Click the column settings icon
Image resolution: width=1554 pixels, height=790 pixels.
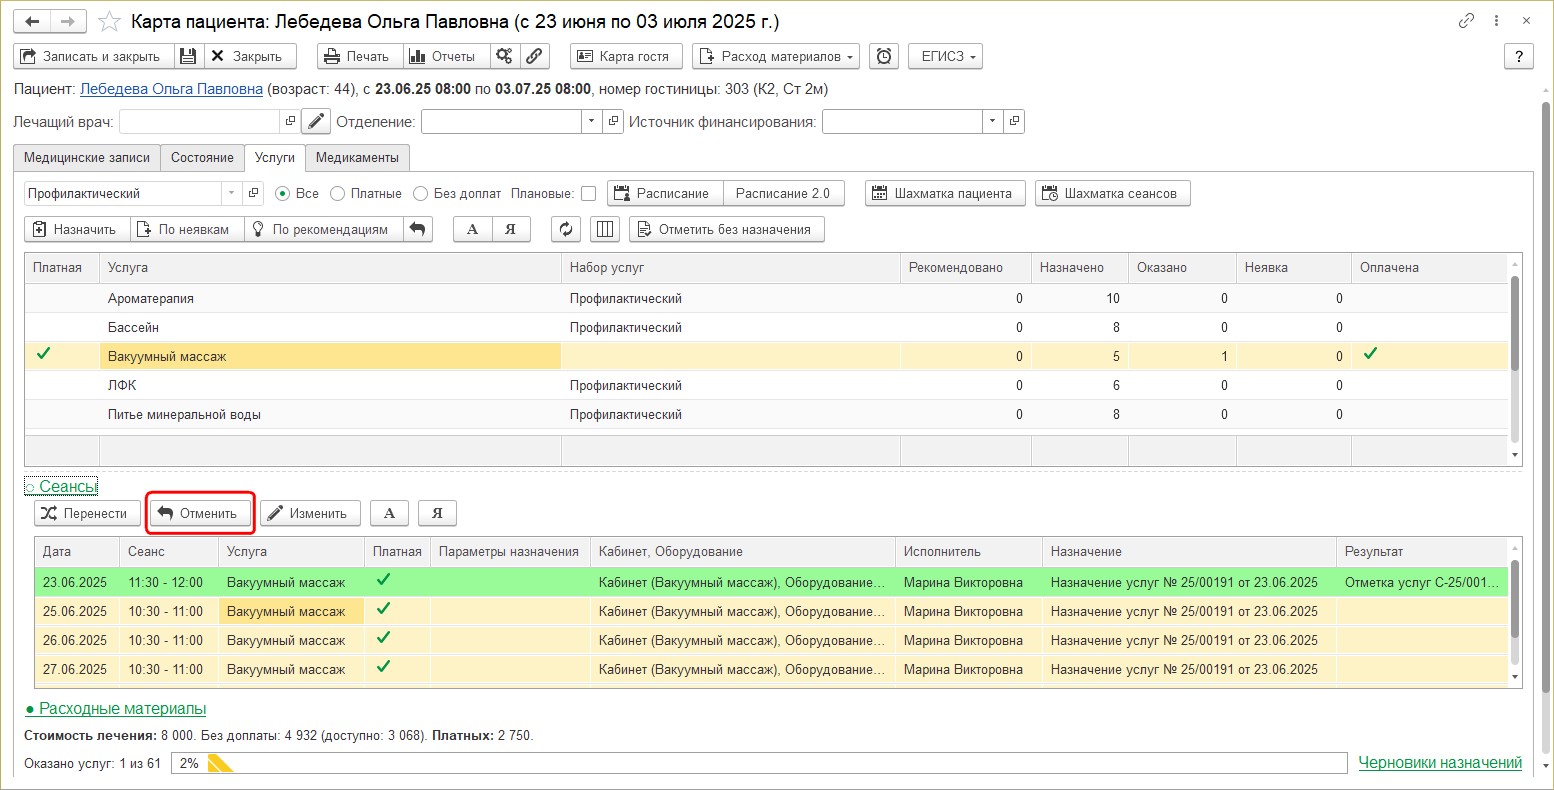tap(605, 229)
